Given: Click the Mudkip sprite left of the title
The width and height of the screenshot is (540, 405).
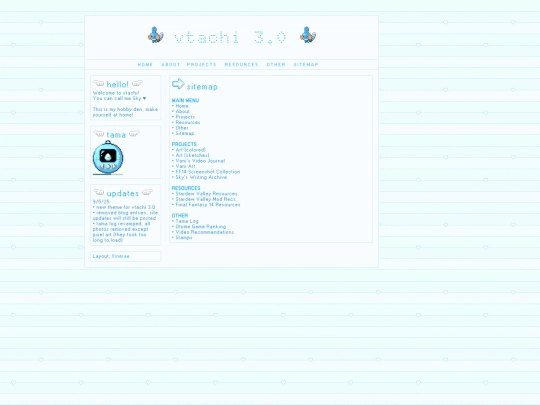Looking at the screenshot, I should (x=156, y=35).
